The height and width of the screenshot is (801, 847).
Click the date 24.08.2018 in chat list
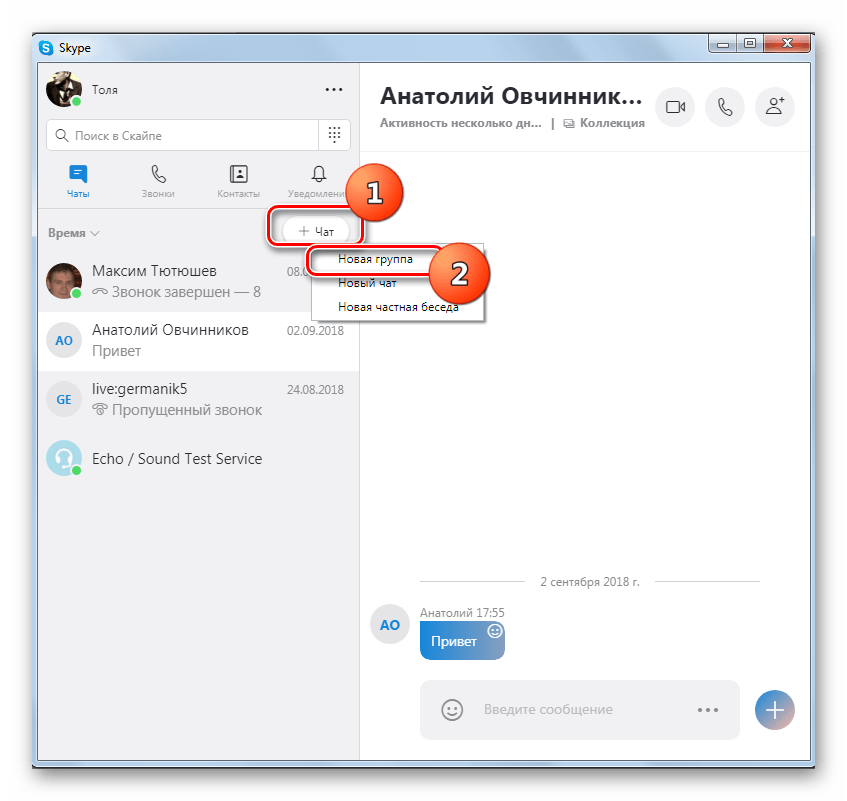(315, 390)
